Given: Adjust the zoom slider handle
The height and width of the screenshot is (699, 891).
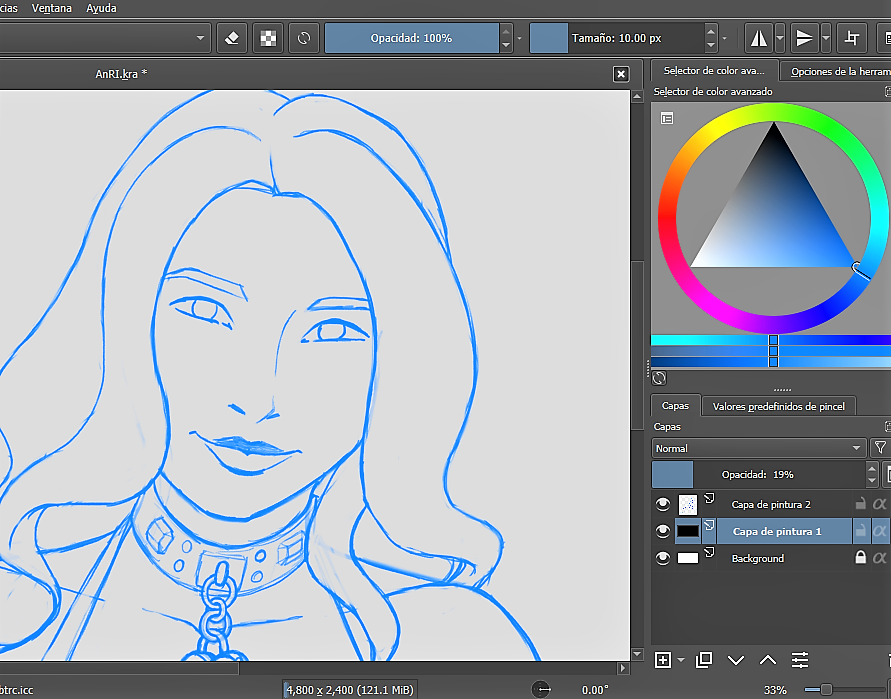Looking at the screenshot, I should point(826,690).
